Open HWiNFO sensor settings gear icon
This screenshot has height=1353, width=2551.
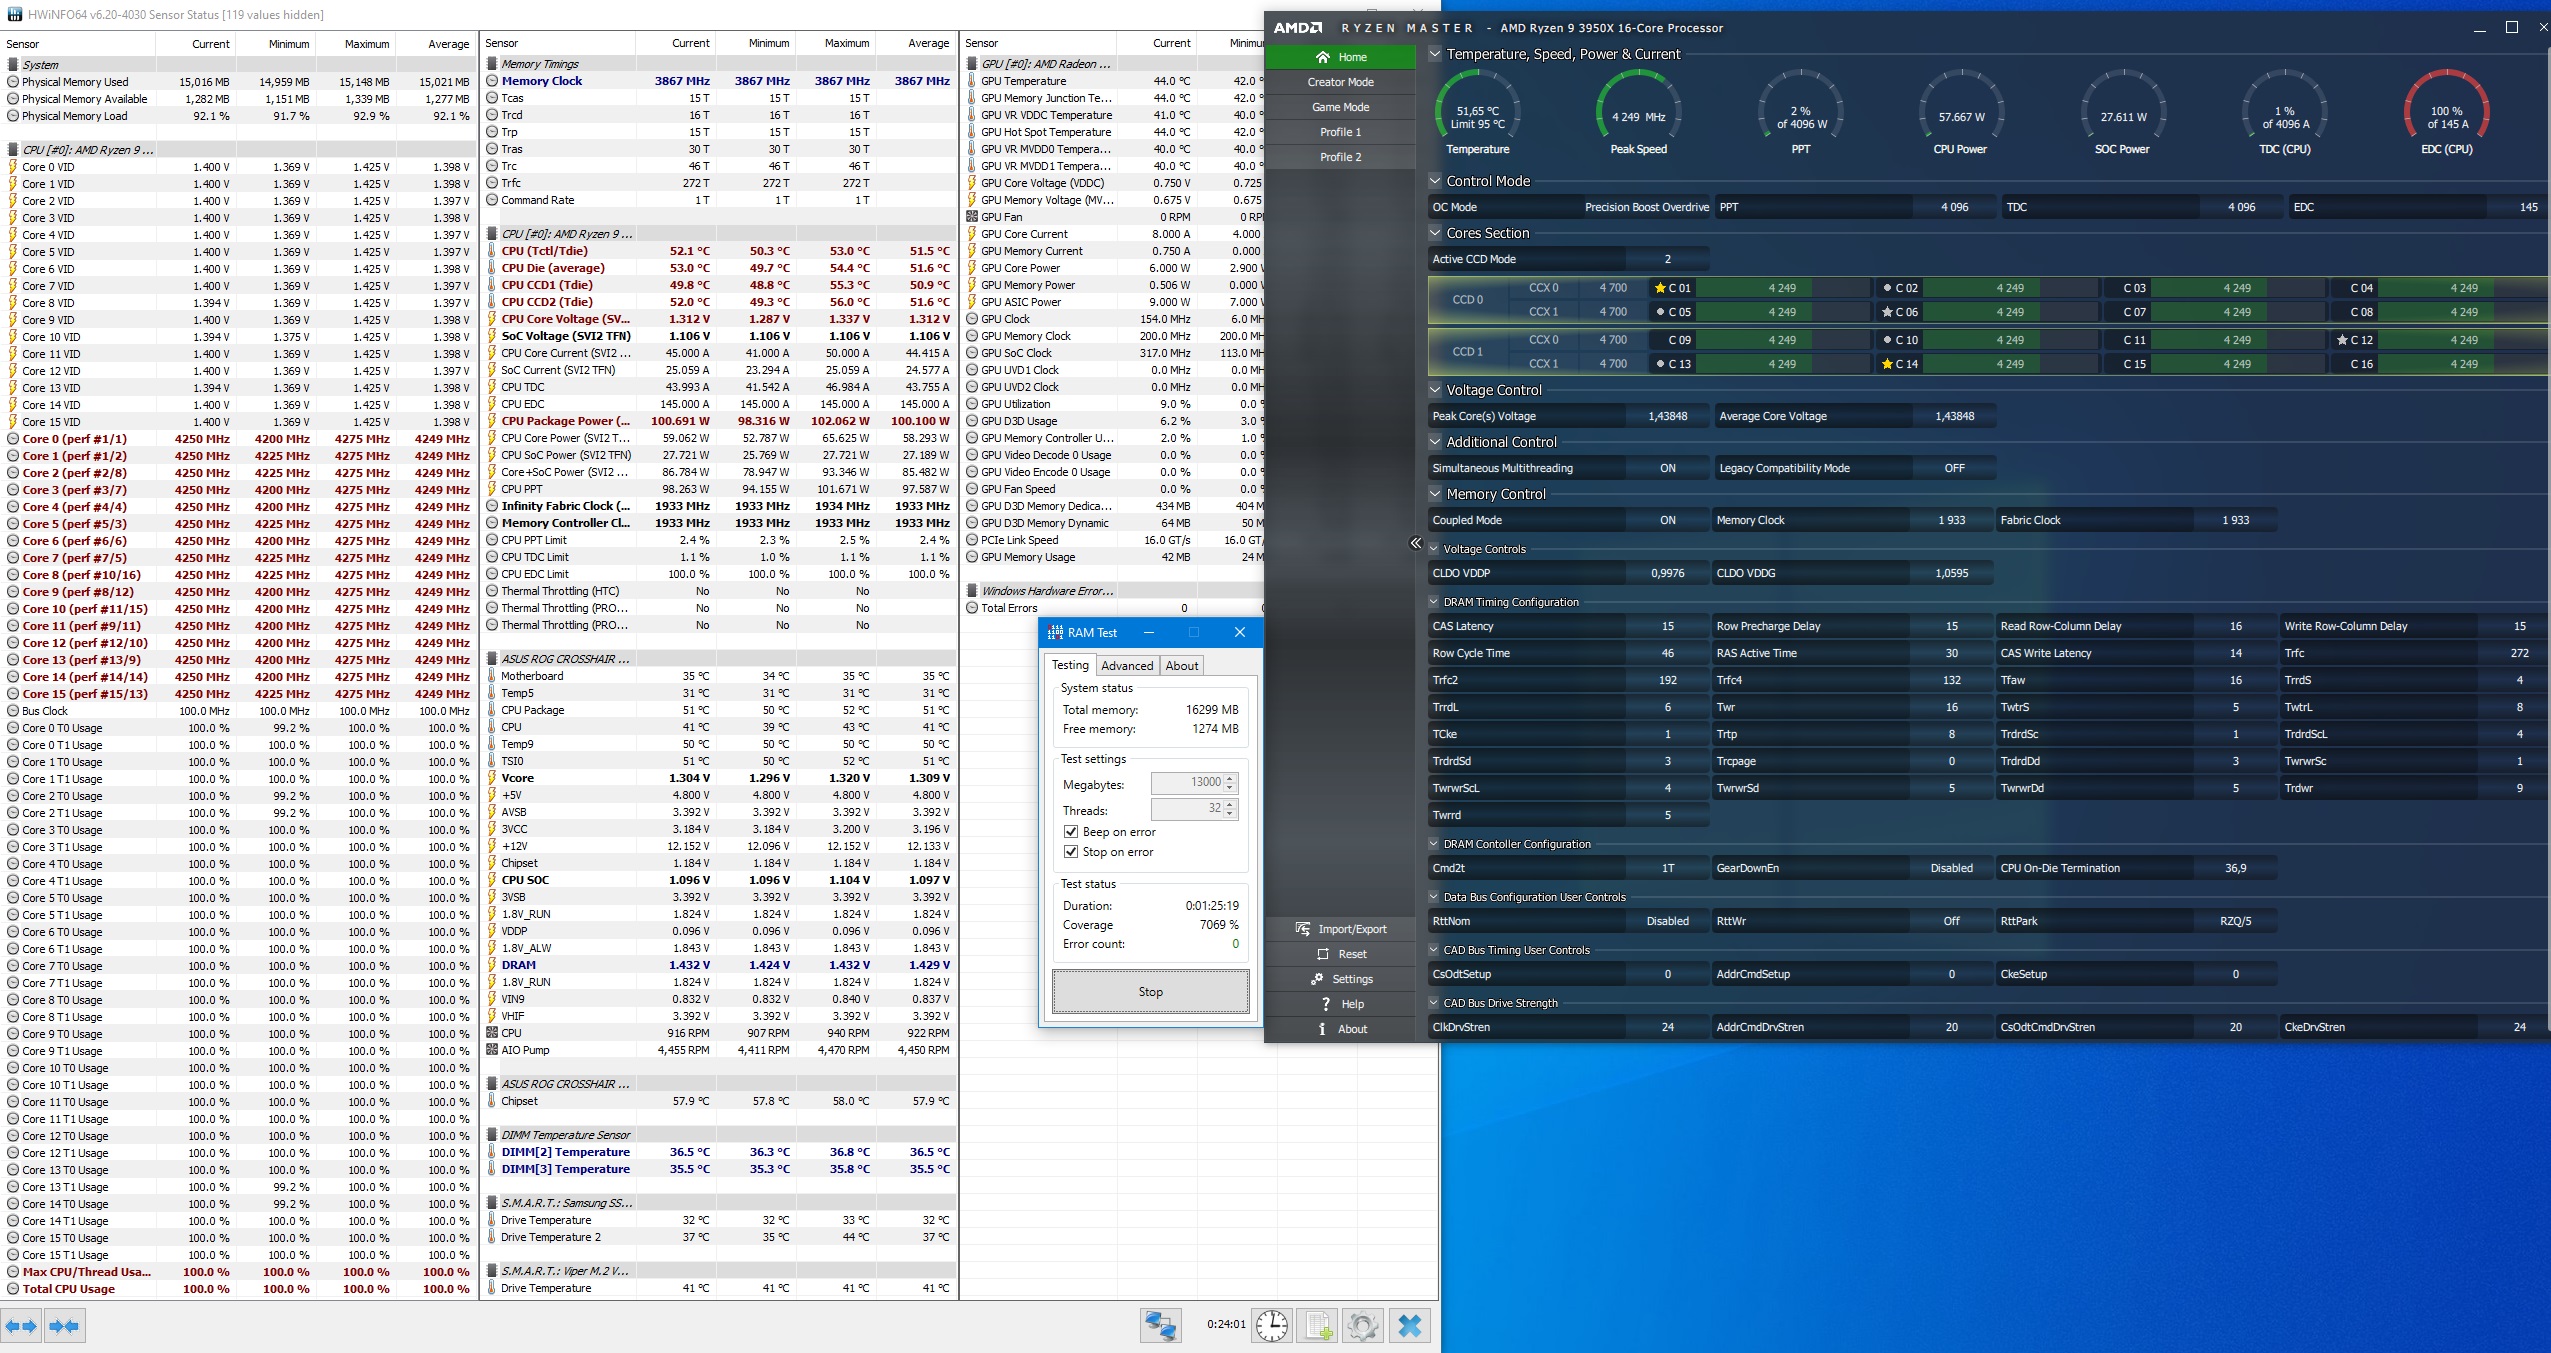tap(1363, 1326)
